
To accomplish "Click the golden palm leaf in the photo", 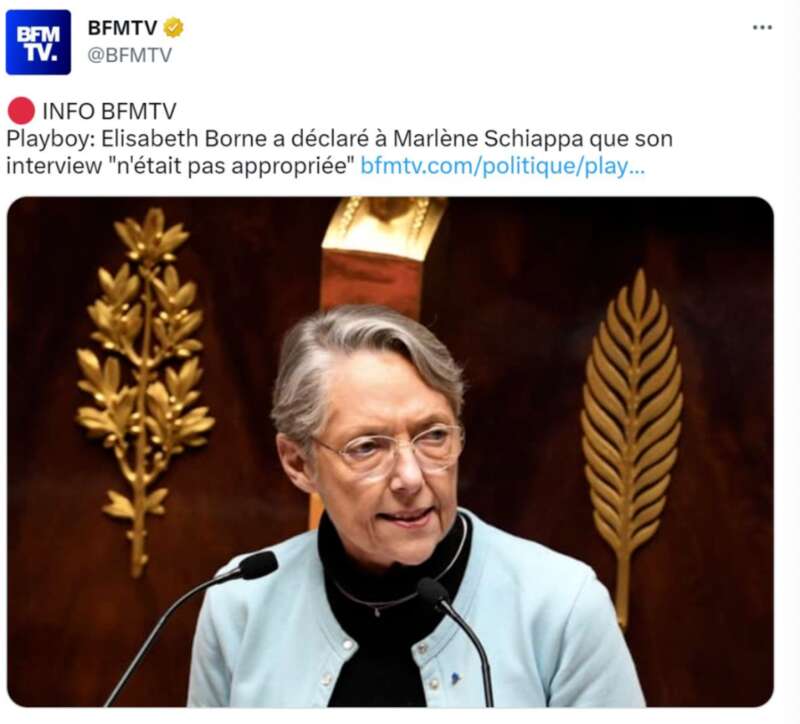I will pyautogui.click(x=632, y=446).
